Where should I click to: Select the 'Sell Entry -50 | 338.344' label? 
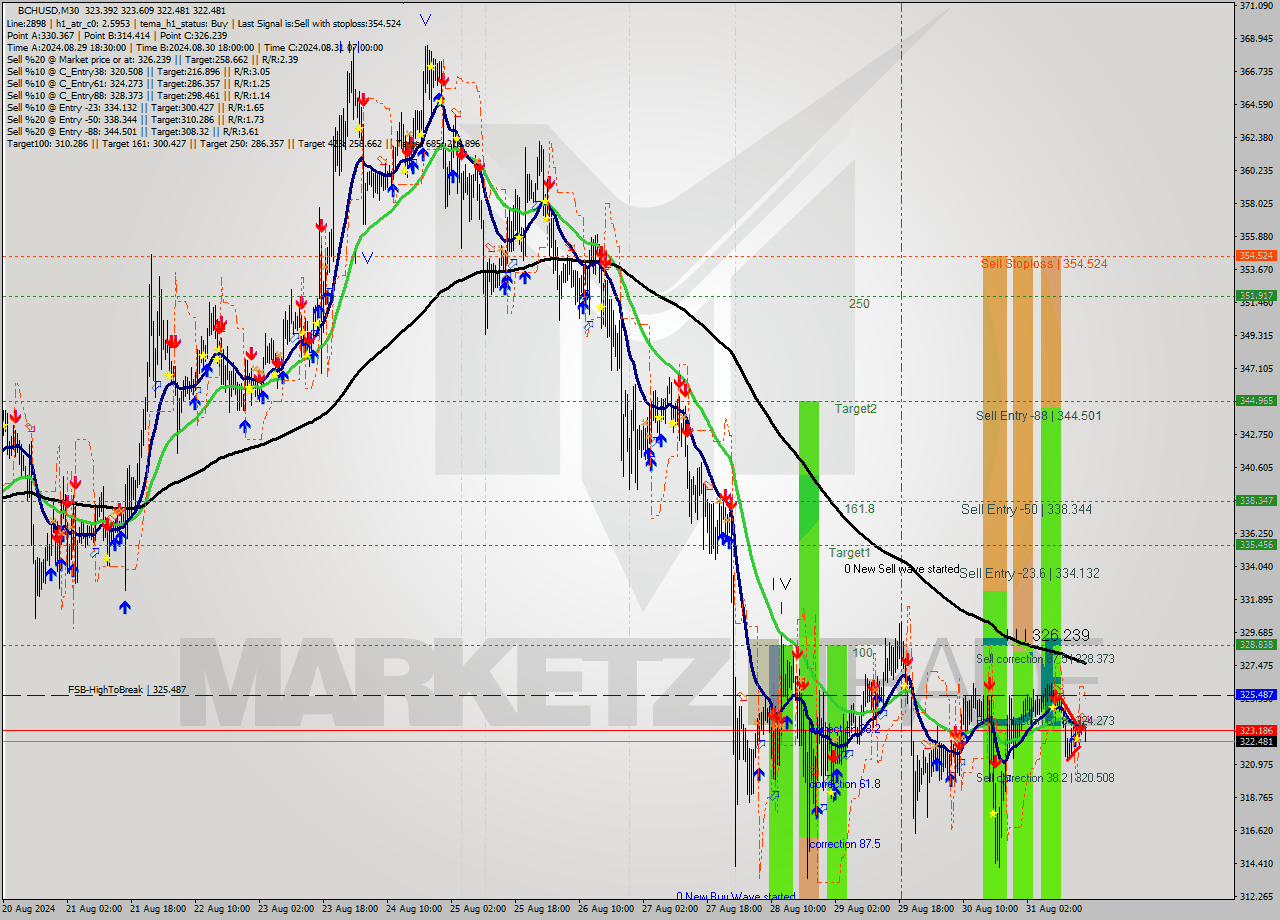1026,510
